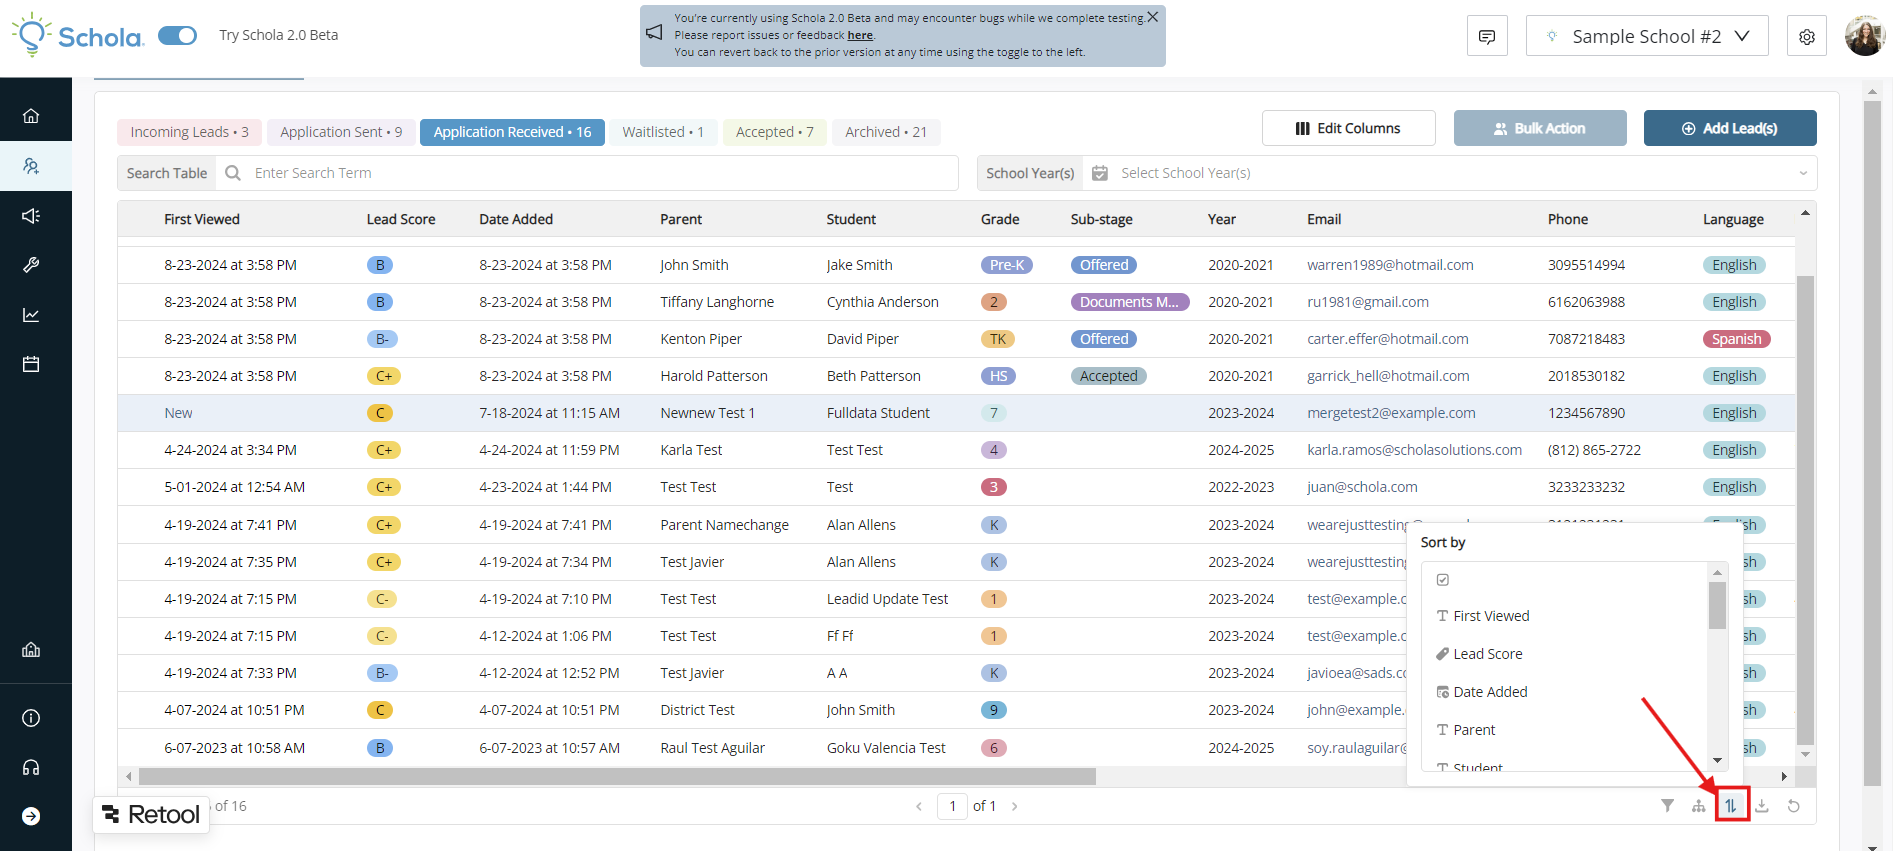Open the Info circle sidebar icon

pyautogui.click(x=31, y=718)
